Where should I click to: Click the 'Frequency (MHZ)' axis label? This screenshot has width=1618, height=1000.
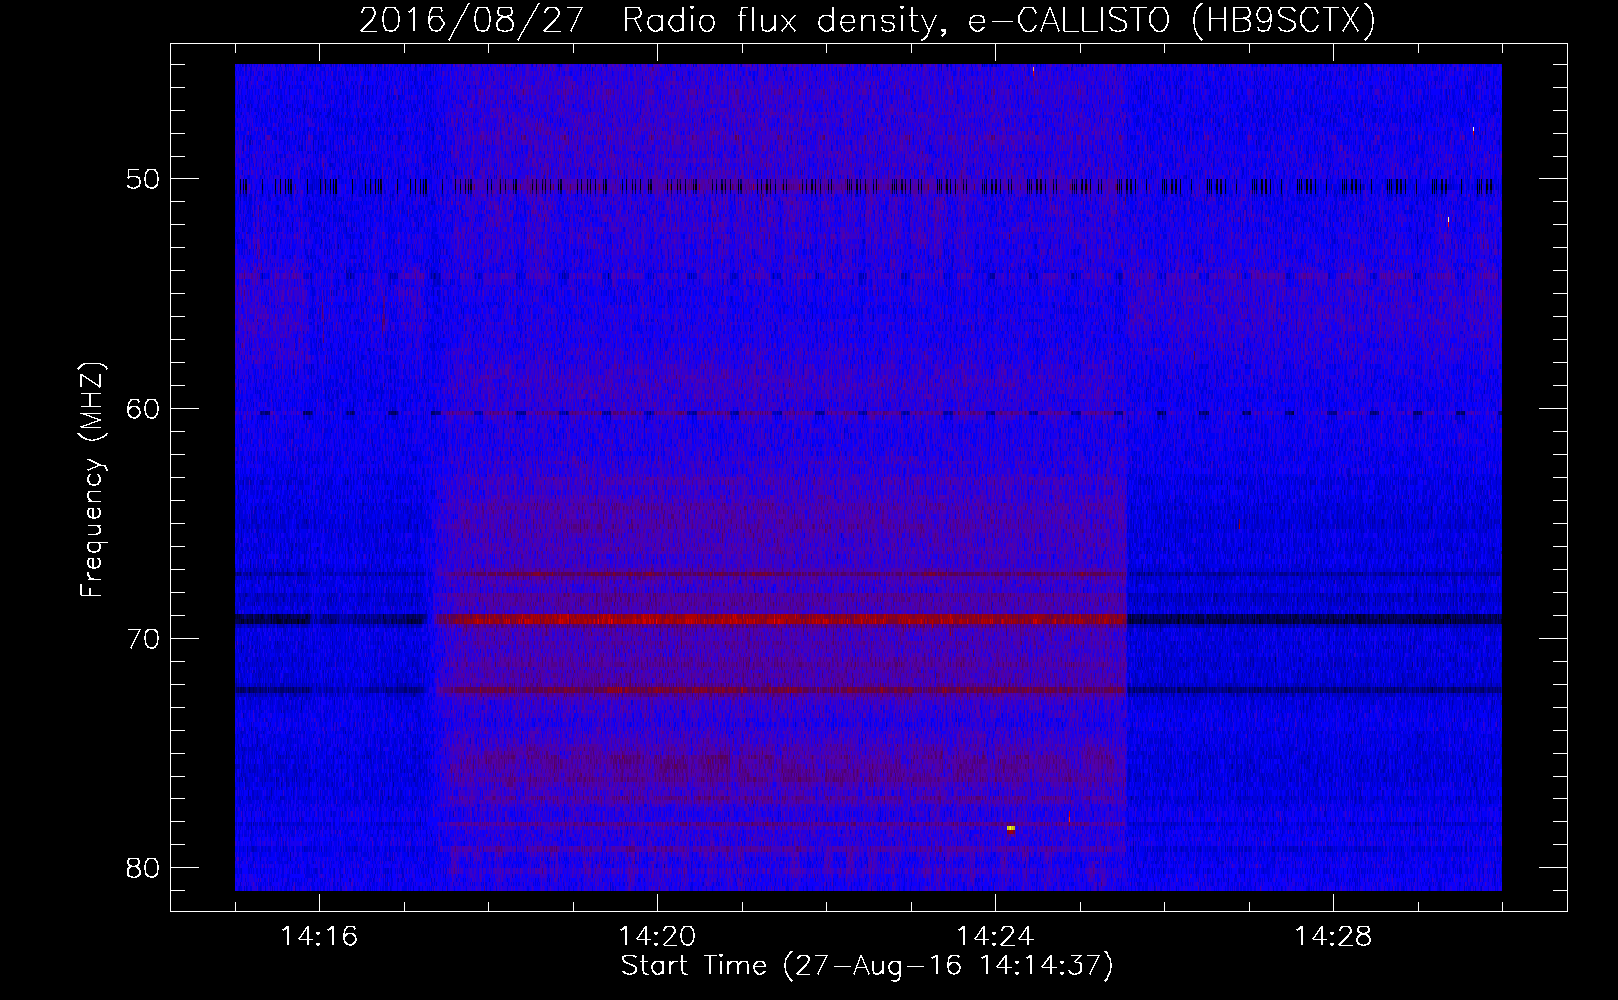click(92, 480)
